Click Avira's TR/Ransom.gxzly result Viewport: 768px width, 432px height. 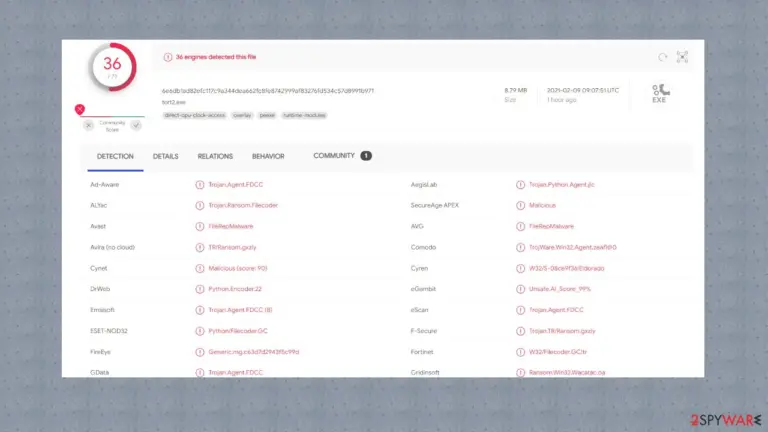tap(232, 247)
